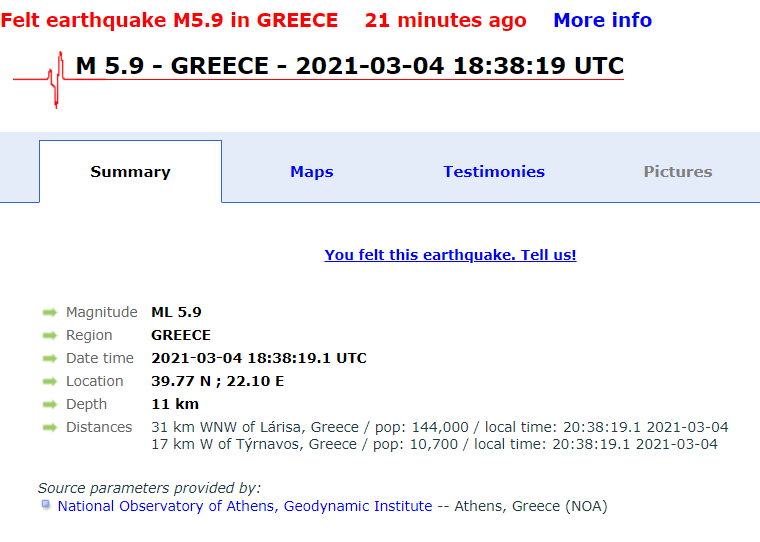Switch to the Summary tab

tap(130, 172)
